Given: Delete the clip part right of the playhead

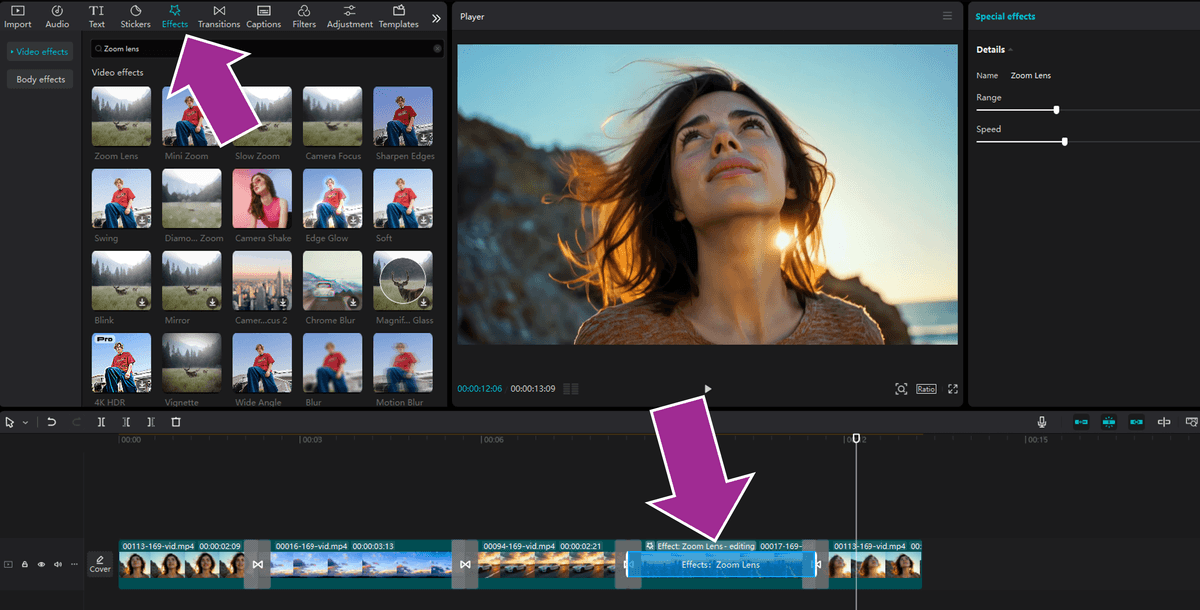Looking at the screenshot, I should tap(151, 422).
